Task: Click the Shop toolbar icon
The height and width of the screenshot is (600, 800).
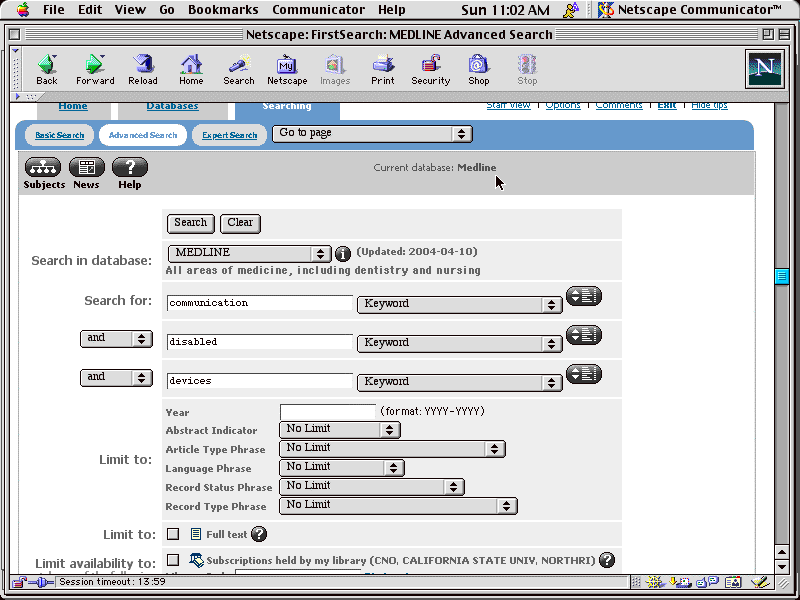Action: [479, 69]
